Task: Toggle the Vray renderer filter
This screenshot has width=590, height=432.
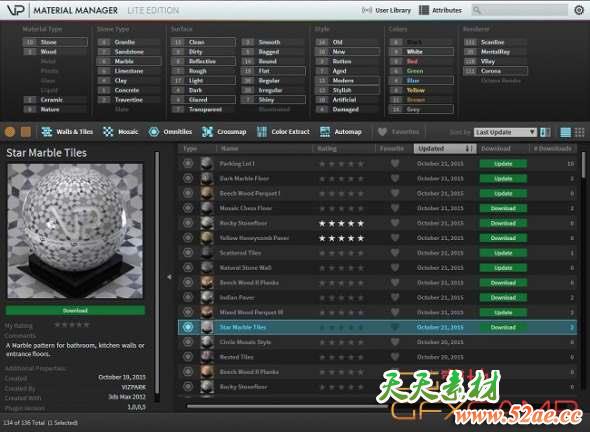Action: coord(495,61)
